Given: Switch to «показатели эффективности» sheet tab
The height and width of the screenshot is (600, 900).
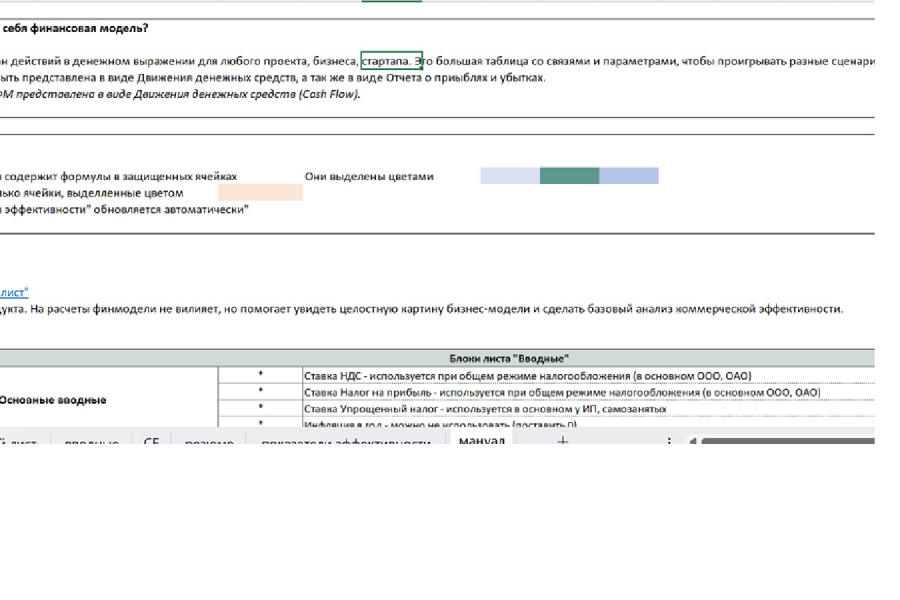Looking at the screenshot, I should pyautogui.click(x=346, y=441).
